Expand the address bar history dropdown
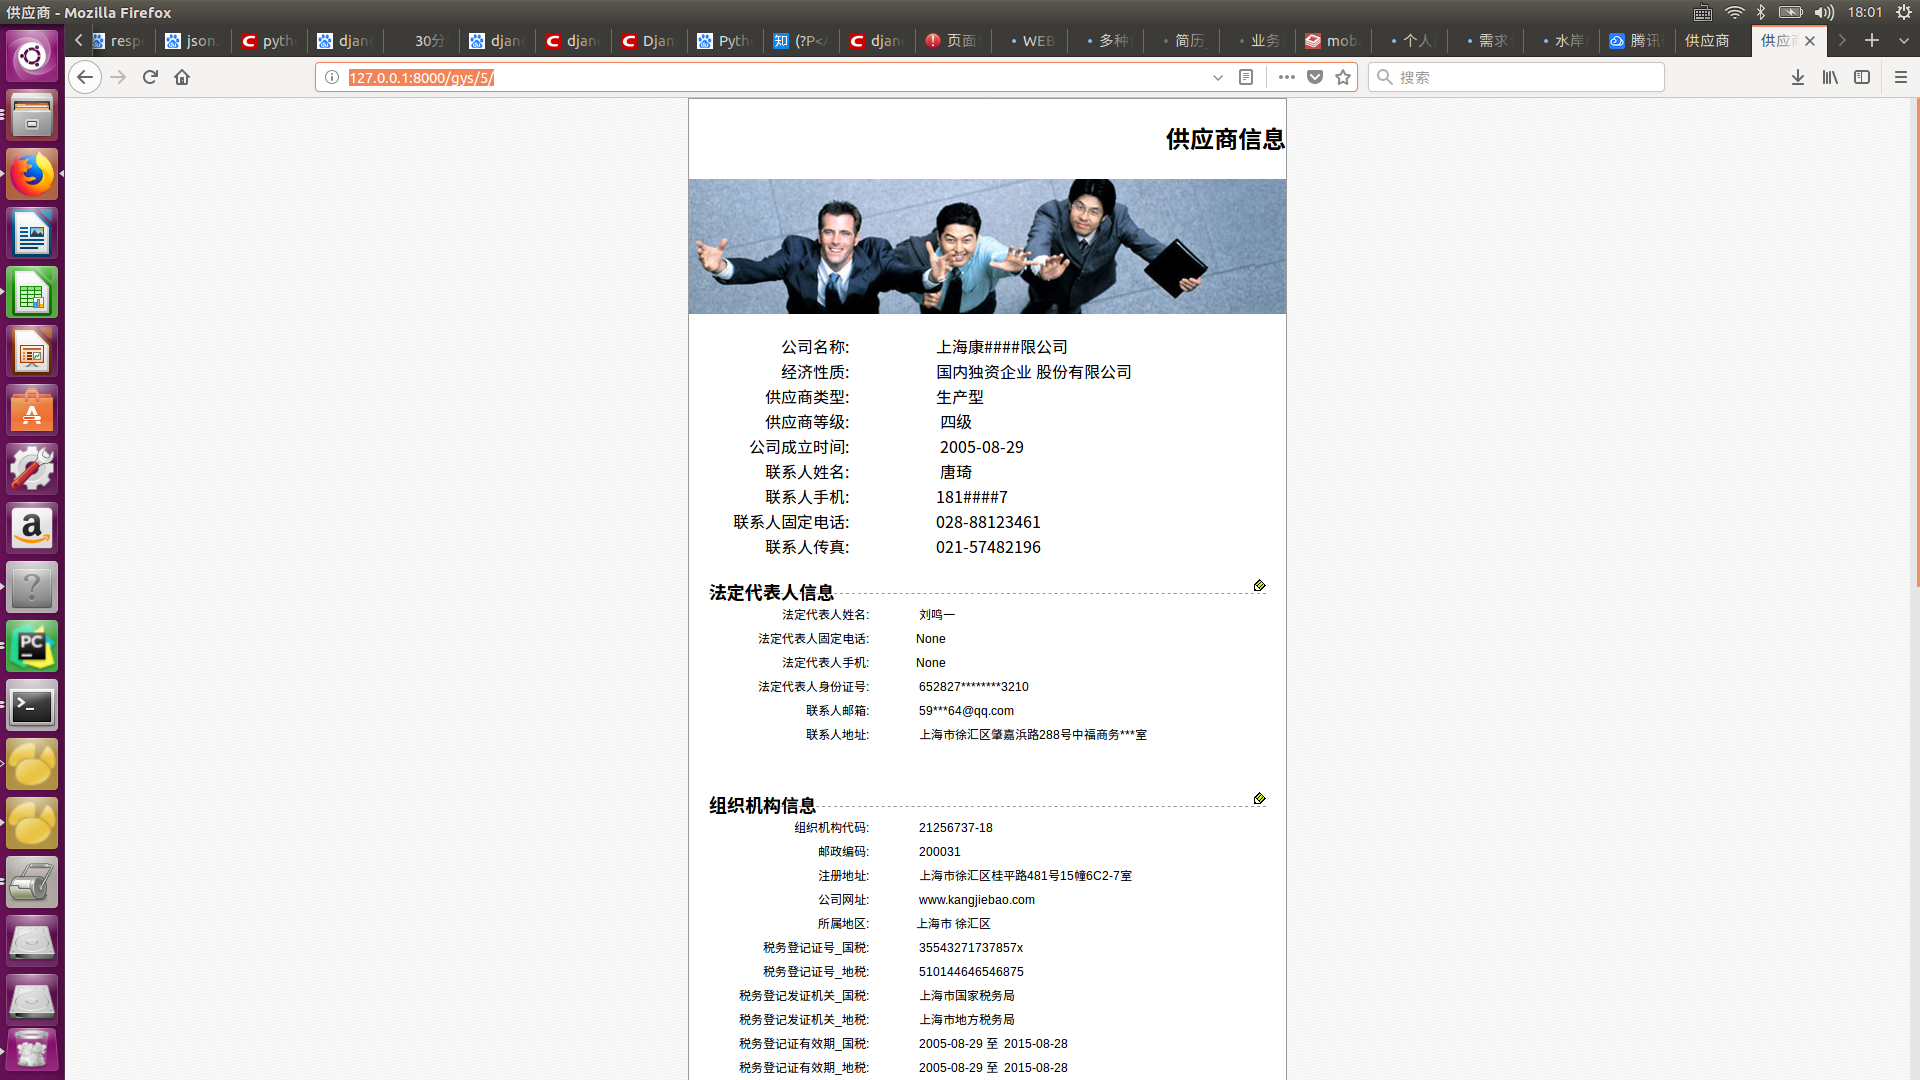Viewport: 1920px width, 1080px height. pos(1218,77)
